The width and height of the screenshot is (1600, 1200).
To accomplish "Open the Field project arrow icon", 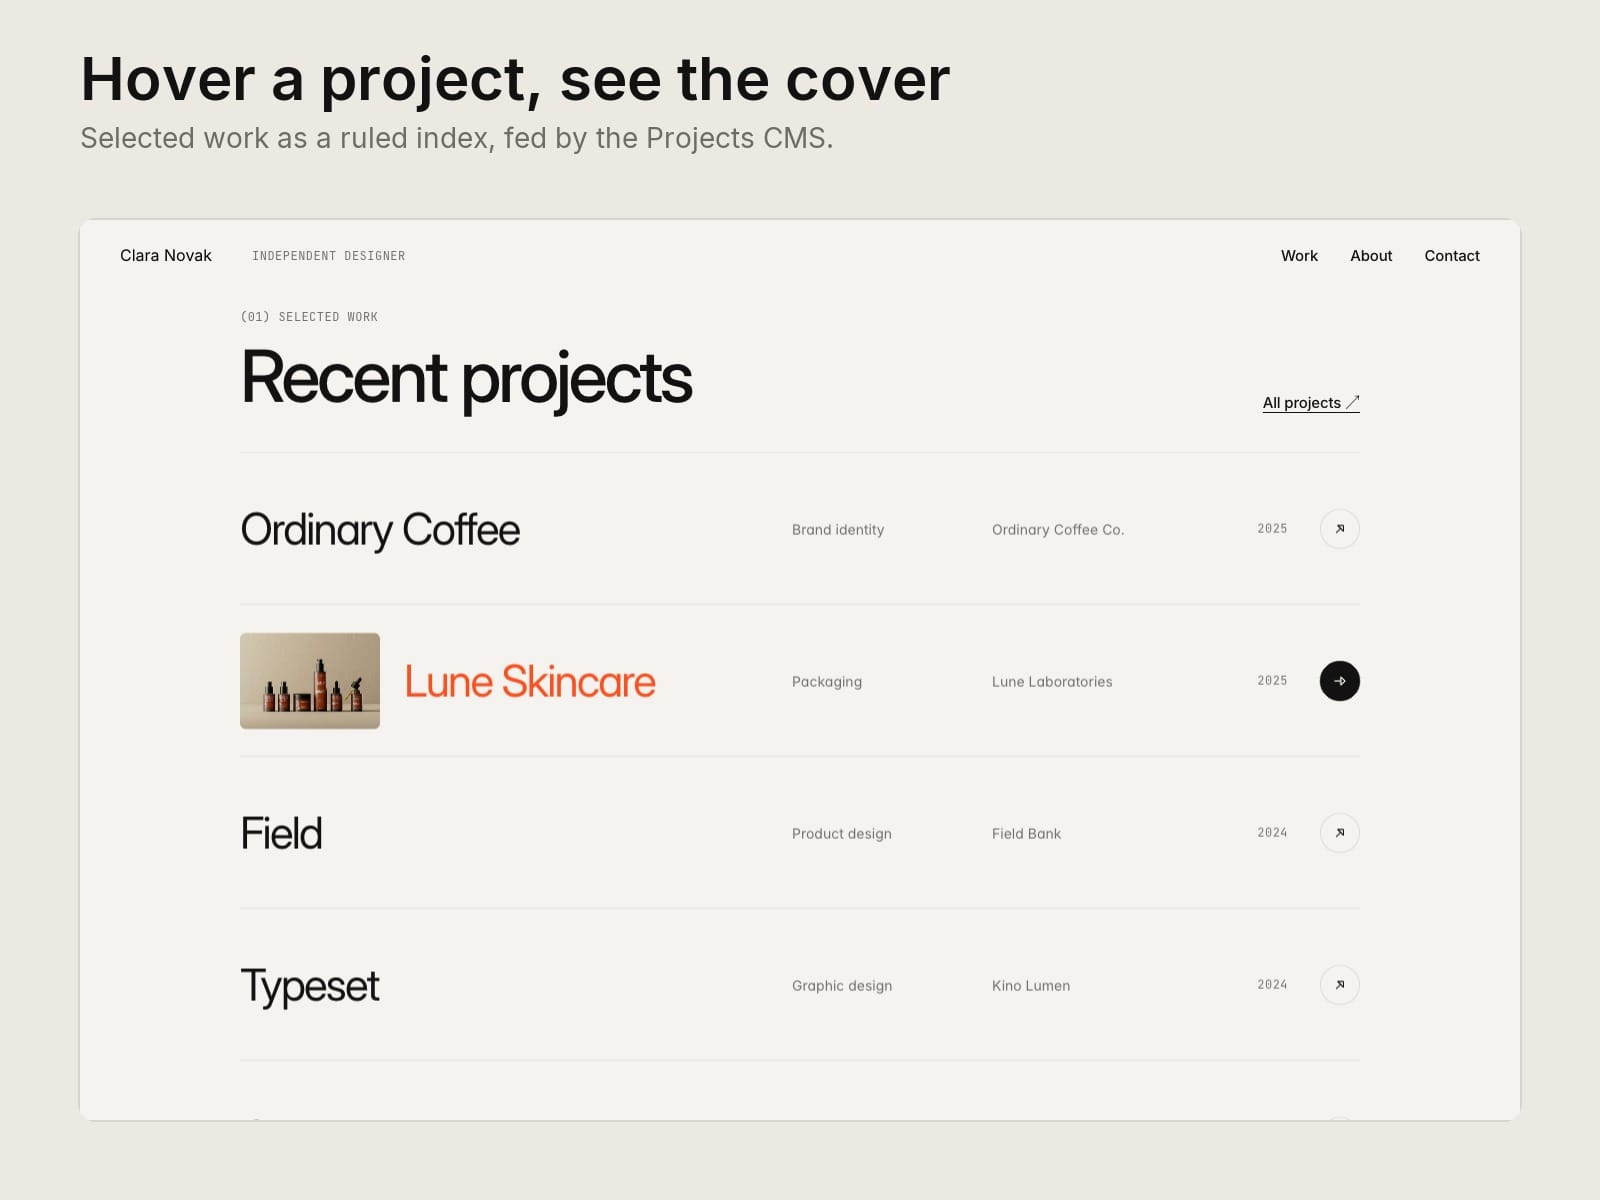I will pyautogui.click(x=1339, y=833).
